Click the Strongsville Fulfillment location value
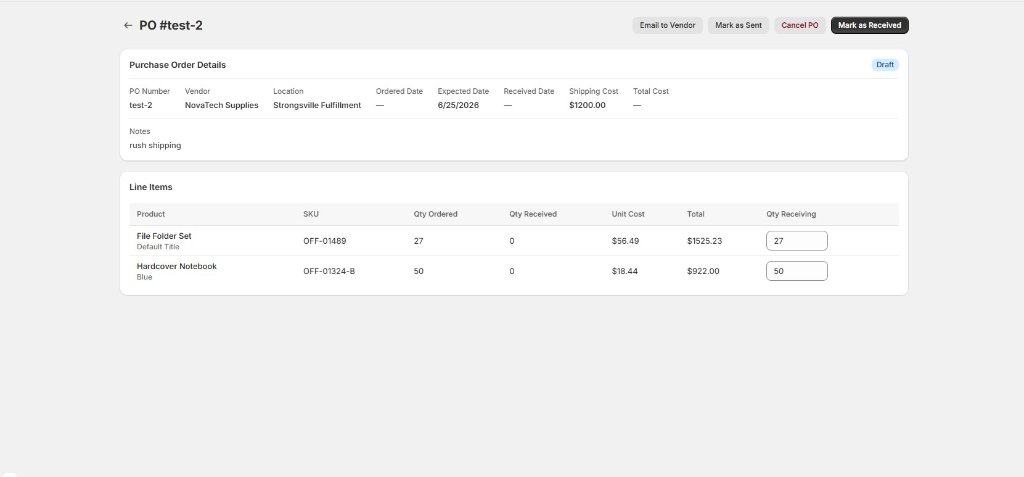Image resolution: width=1024 pixels, height=477 pixels. tap(317, 105)
